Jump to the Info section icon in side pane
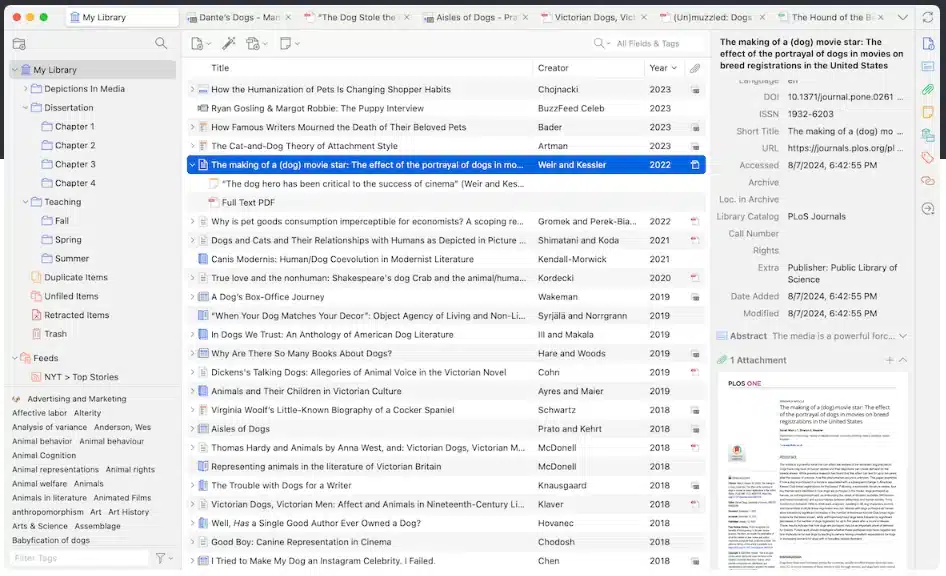Image resolution: width=946 pixels, height=576 pixels. (928, 43)
